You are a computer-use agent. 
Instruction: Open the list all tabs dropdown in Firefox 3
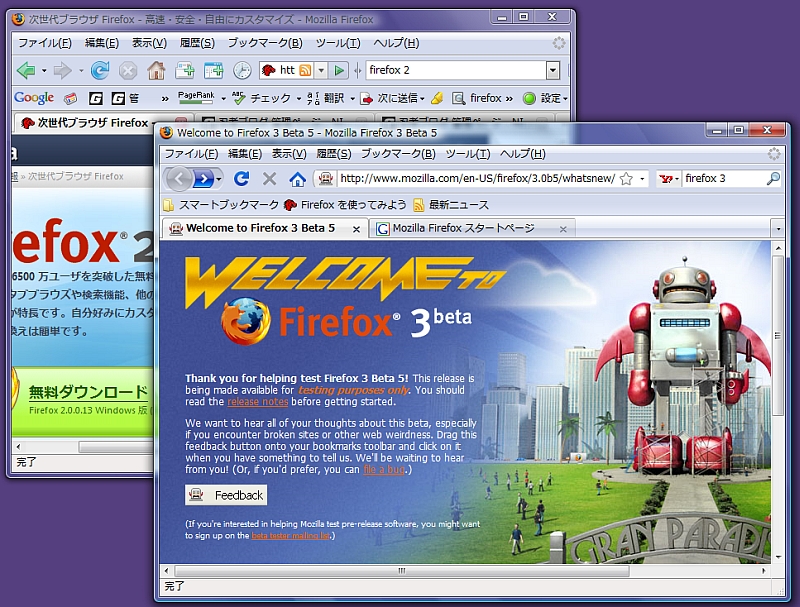pos(778,229)
